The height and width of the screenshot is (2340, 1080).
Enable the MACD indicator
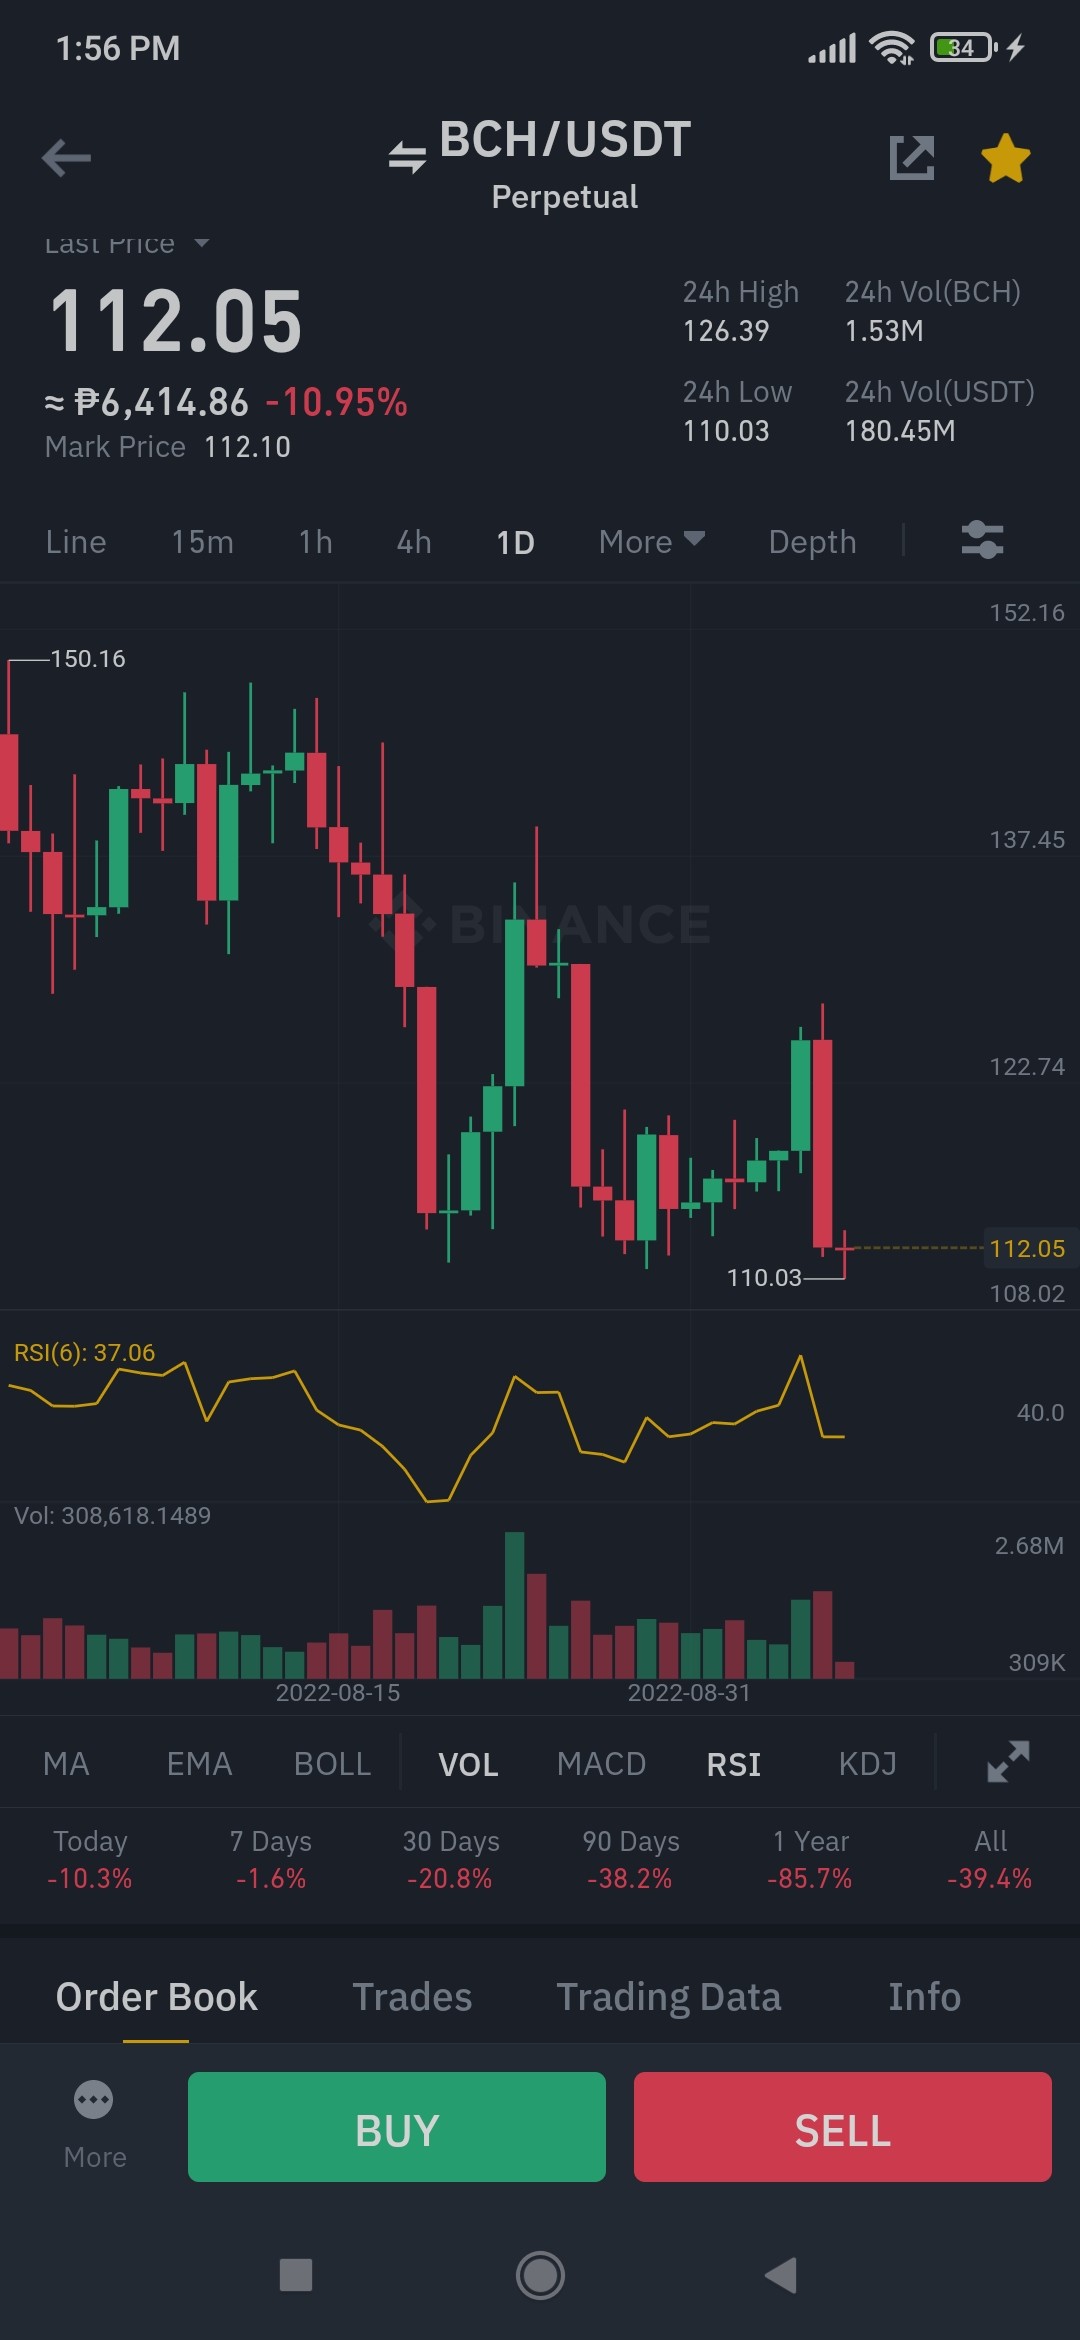[x=601, y=1764]
